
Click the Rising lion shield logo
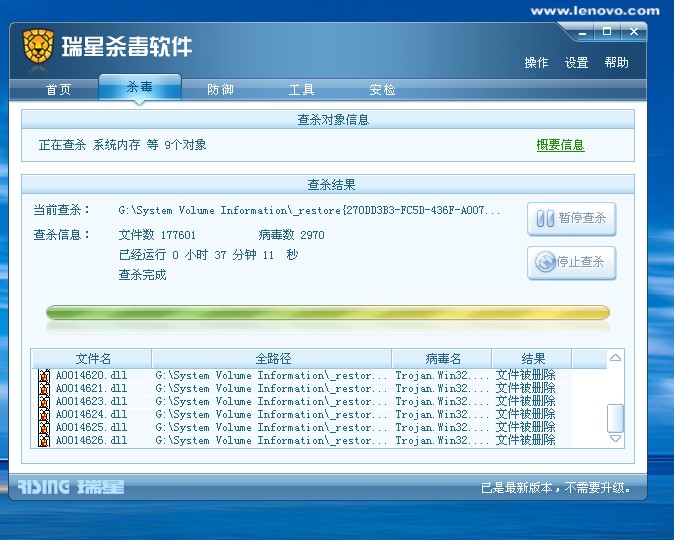pyautogui.click(x=38, y=46)
